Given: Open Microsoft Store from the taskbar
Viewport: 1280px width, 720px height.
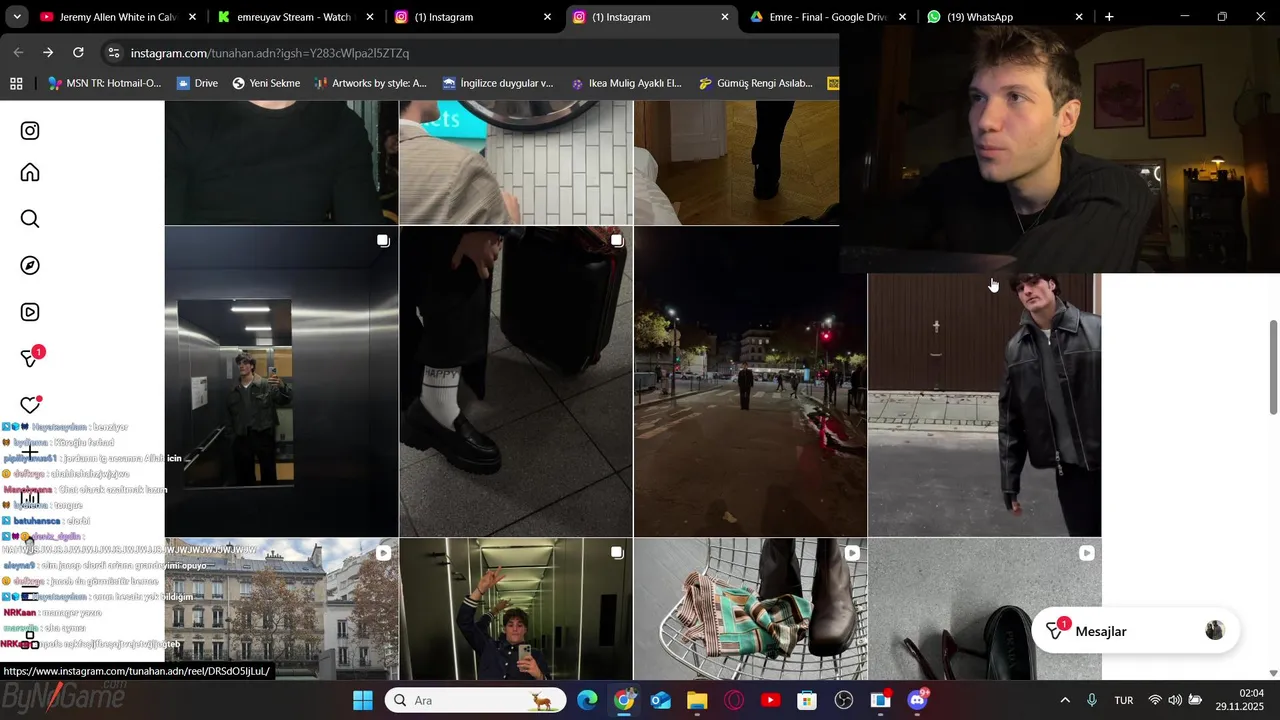Looking at the screenshot, I should pos(807,700).
